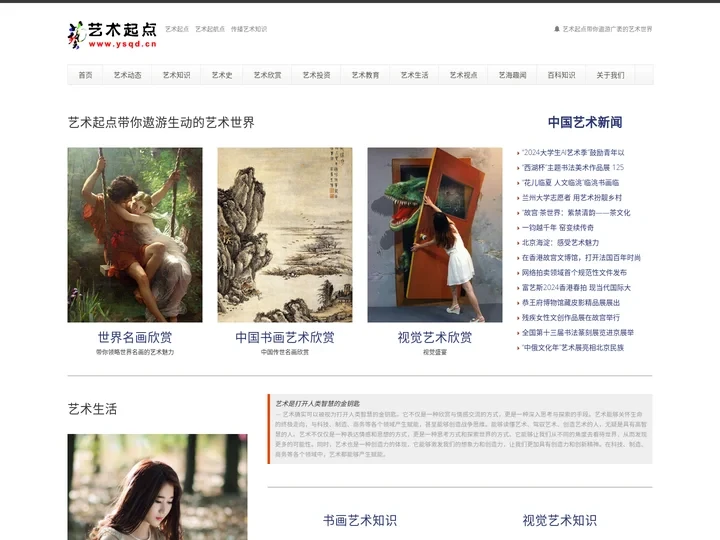
Task: Open 艺术欣赏 from the nav bar
Action: (267, 75)
